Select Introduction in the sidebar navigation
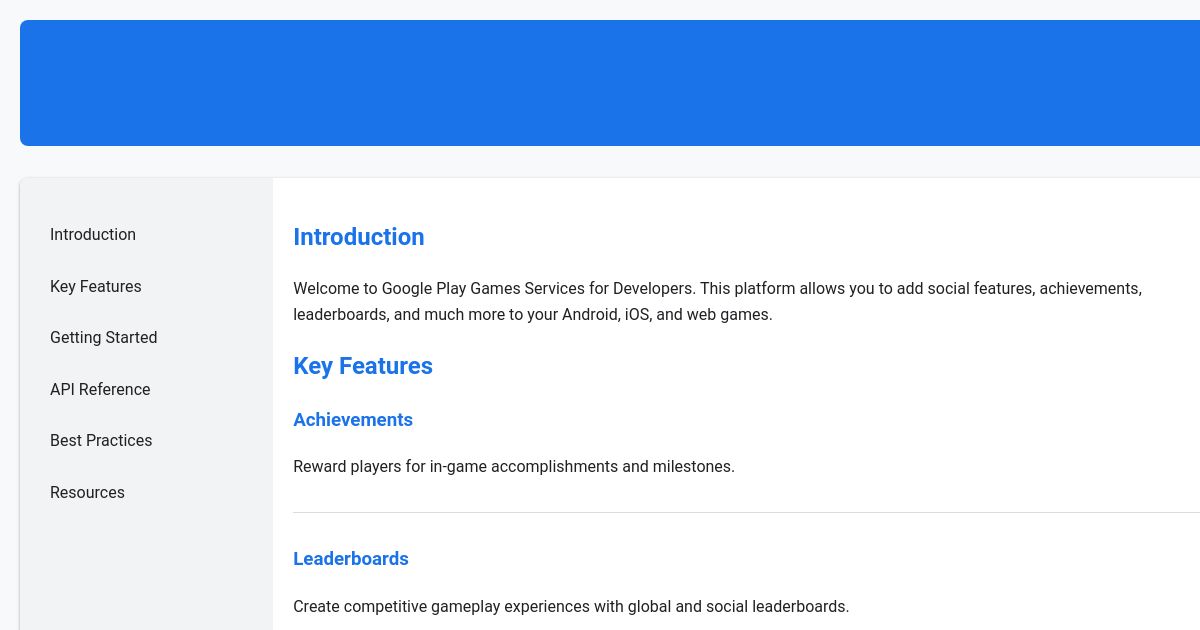1200x630 pixels. 93,234
